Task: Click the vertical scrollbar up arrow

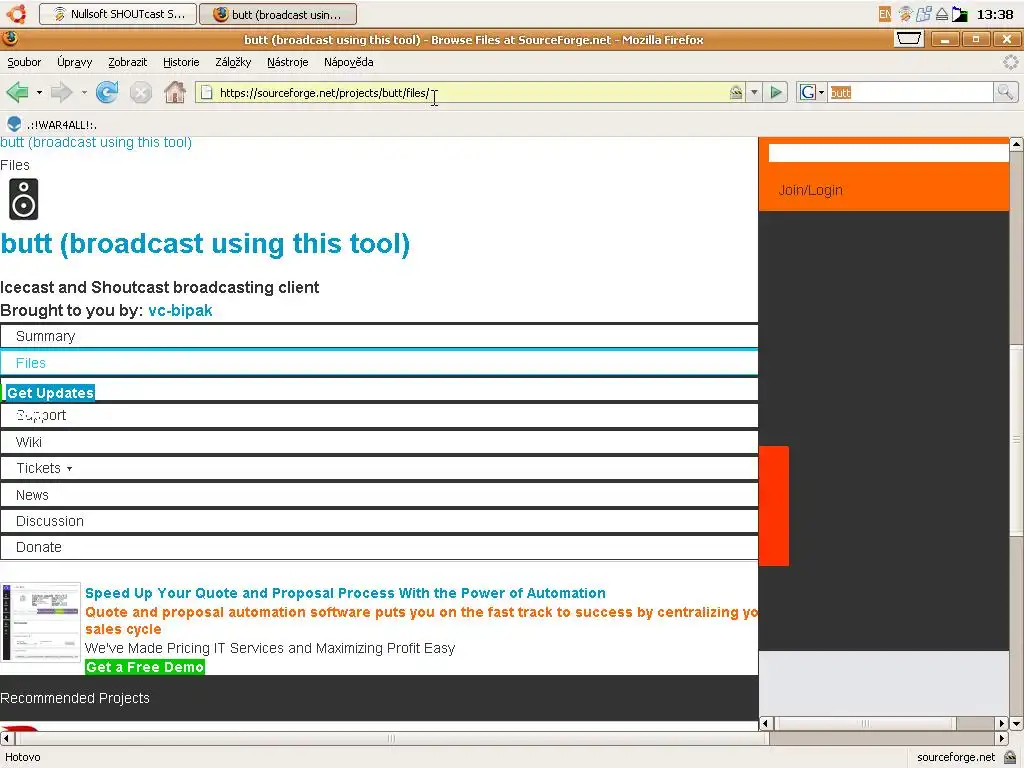Action: (1016, 144)
